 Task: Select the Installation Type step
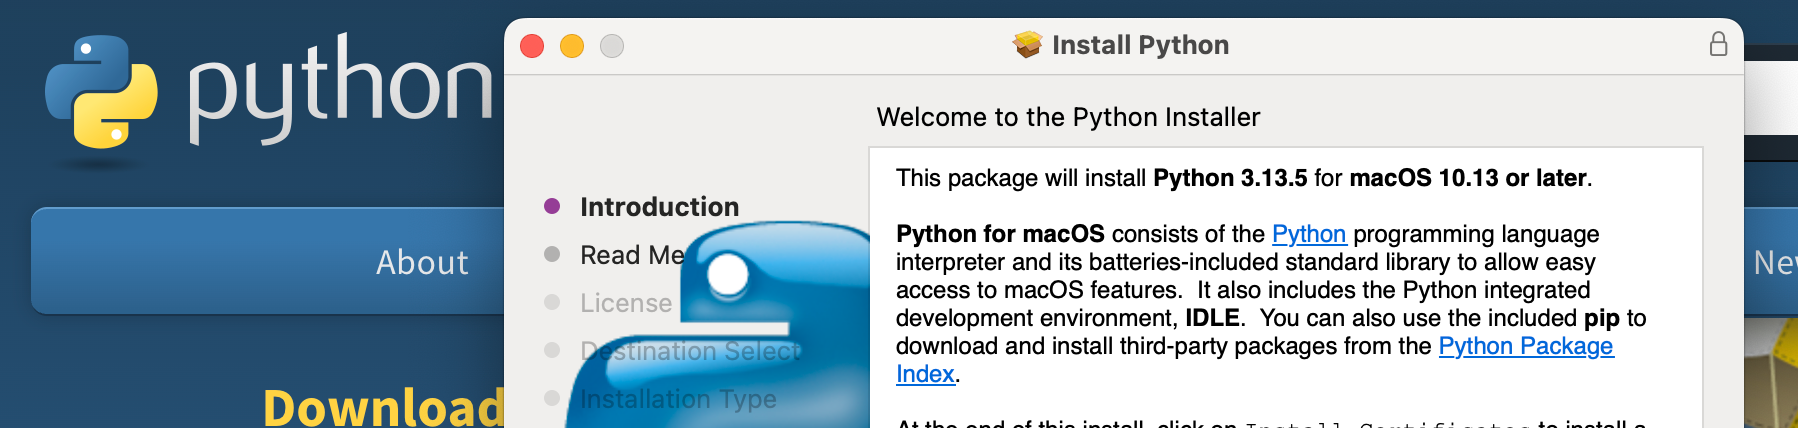678,399
